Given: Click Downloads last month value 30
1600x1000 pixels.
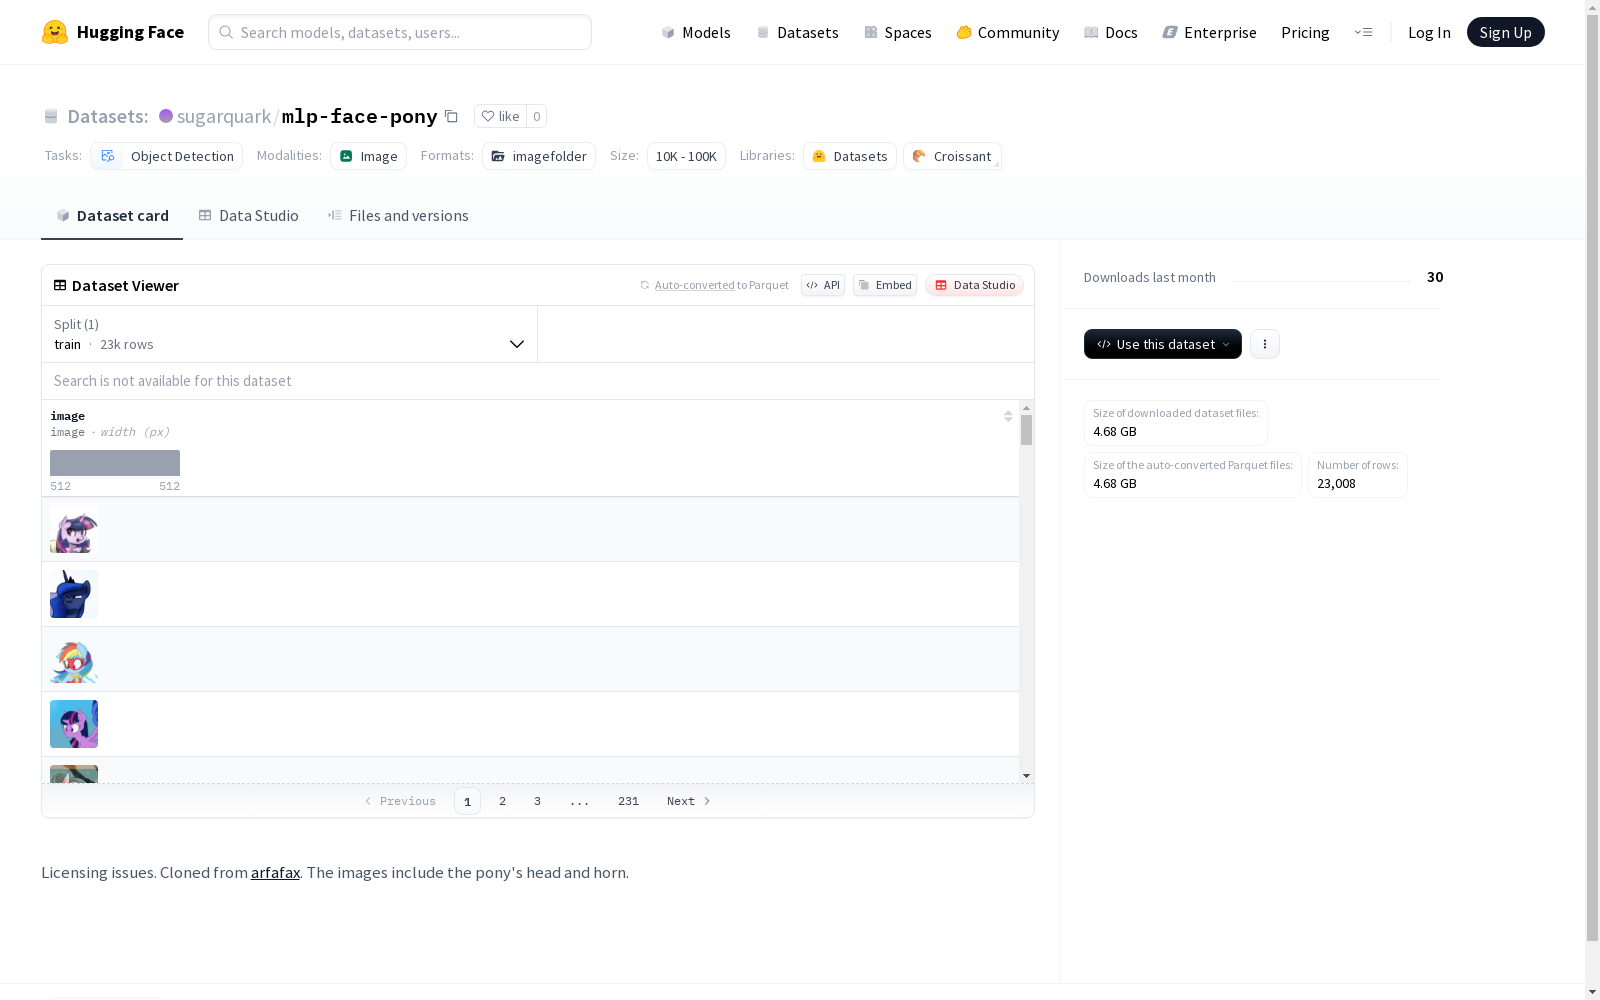Looking at the screenshot, I should 1435,277.
